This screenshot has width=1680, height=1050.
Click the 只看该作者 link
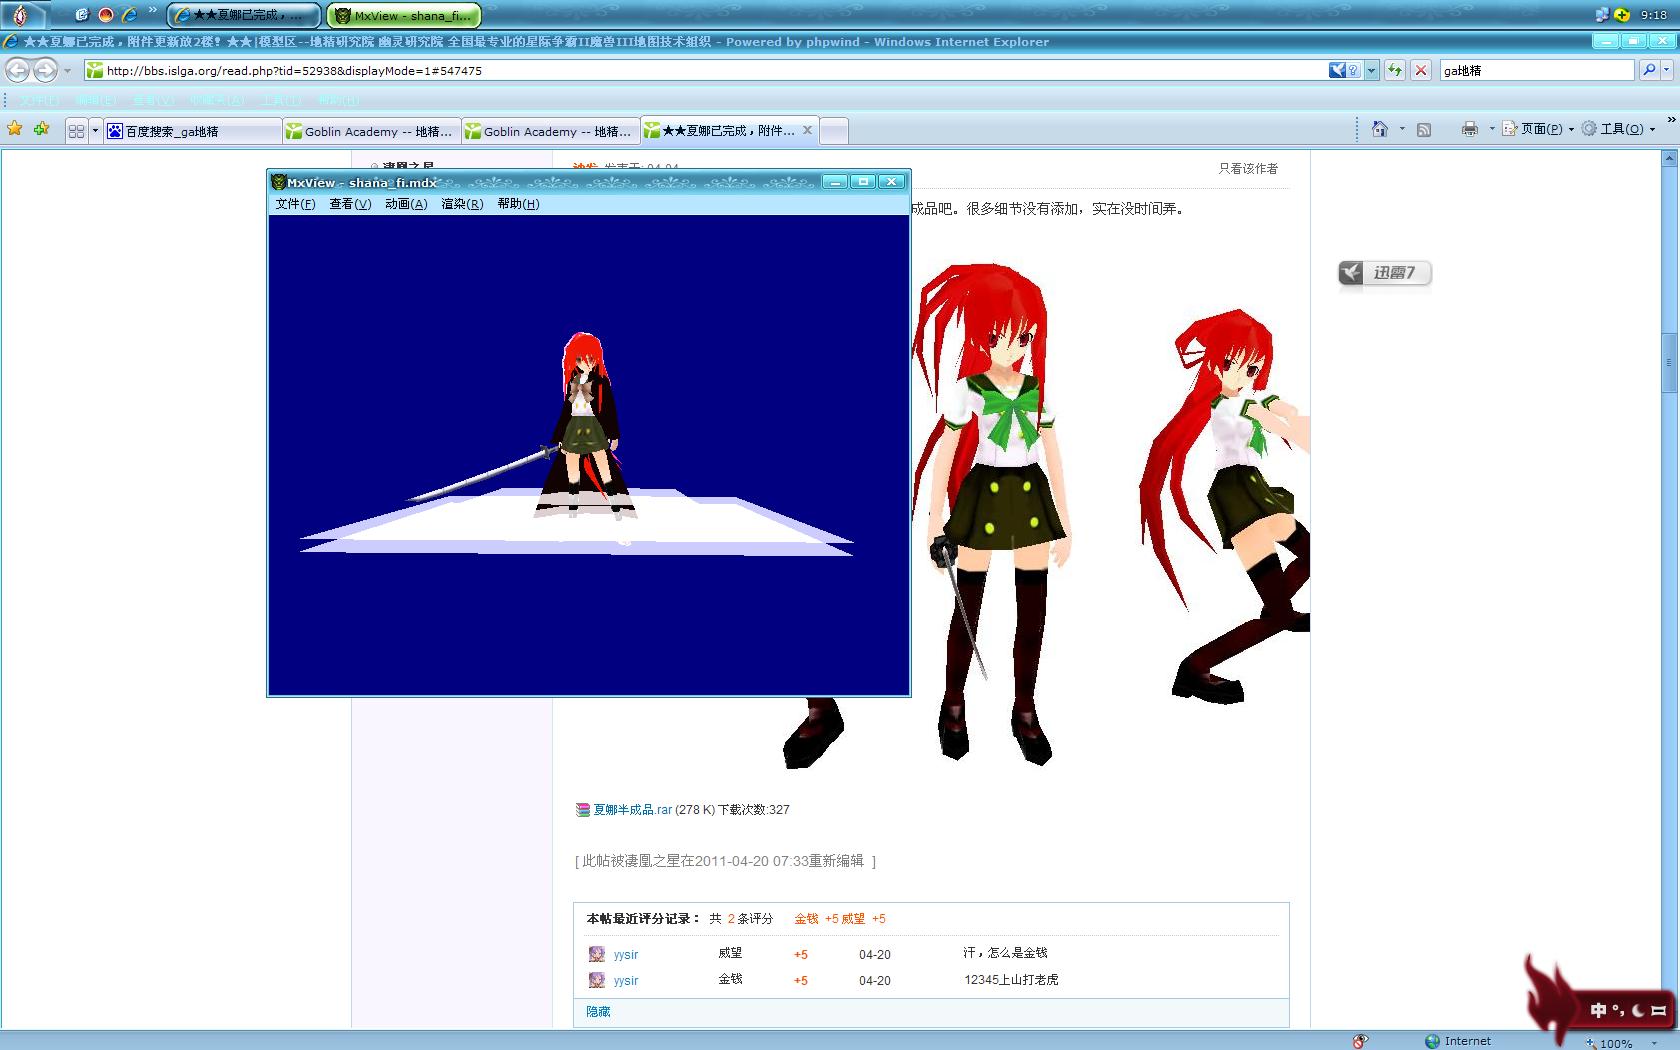click(1248, 169)
